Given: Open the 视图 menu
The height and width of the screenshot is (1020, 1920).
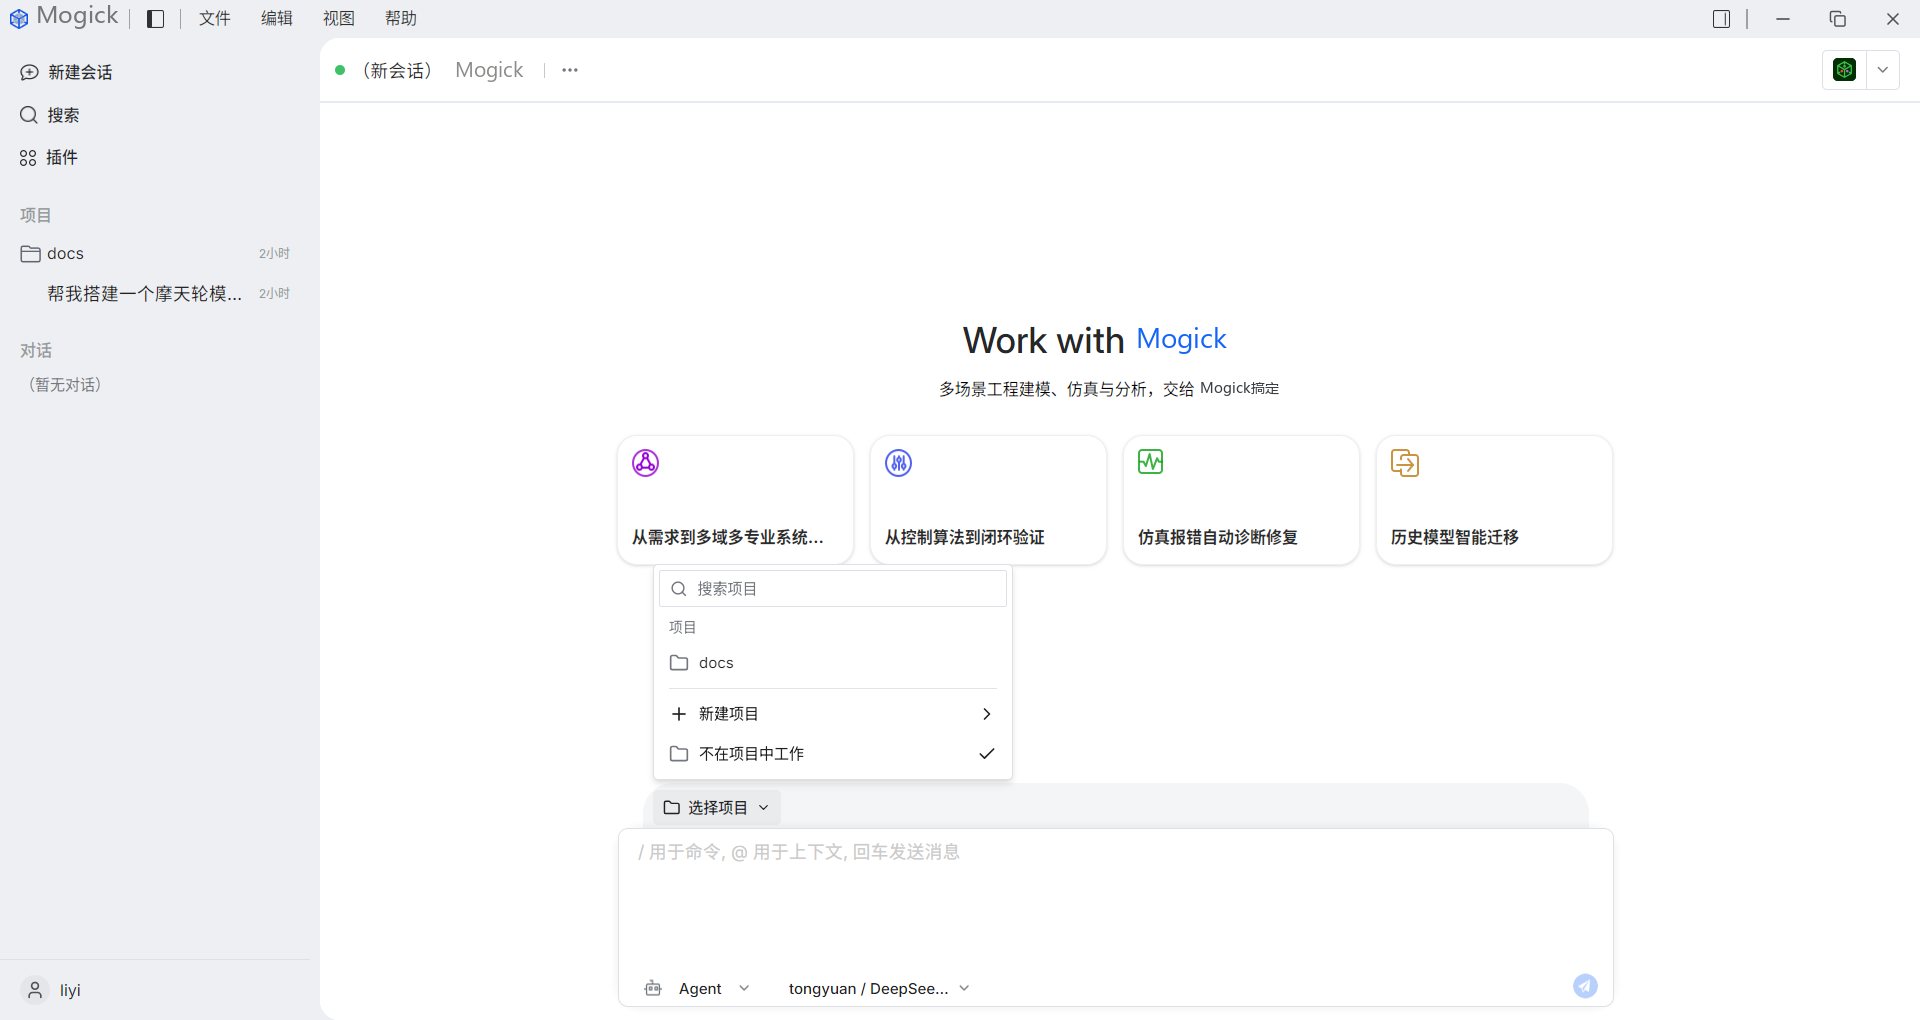Looking at the screenshot, I should coord(338,19).
